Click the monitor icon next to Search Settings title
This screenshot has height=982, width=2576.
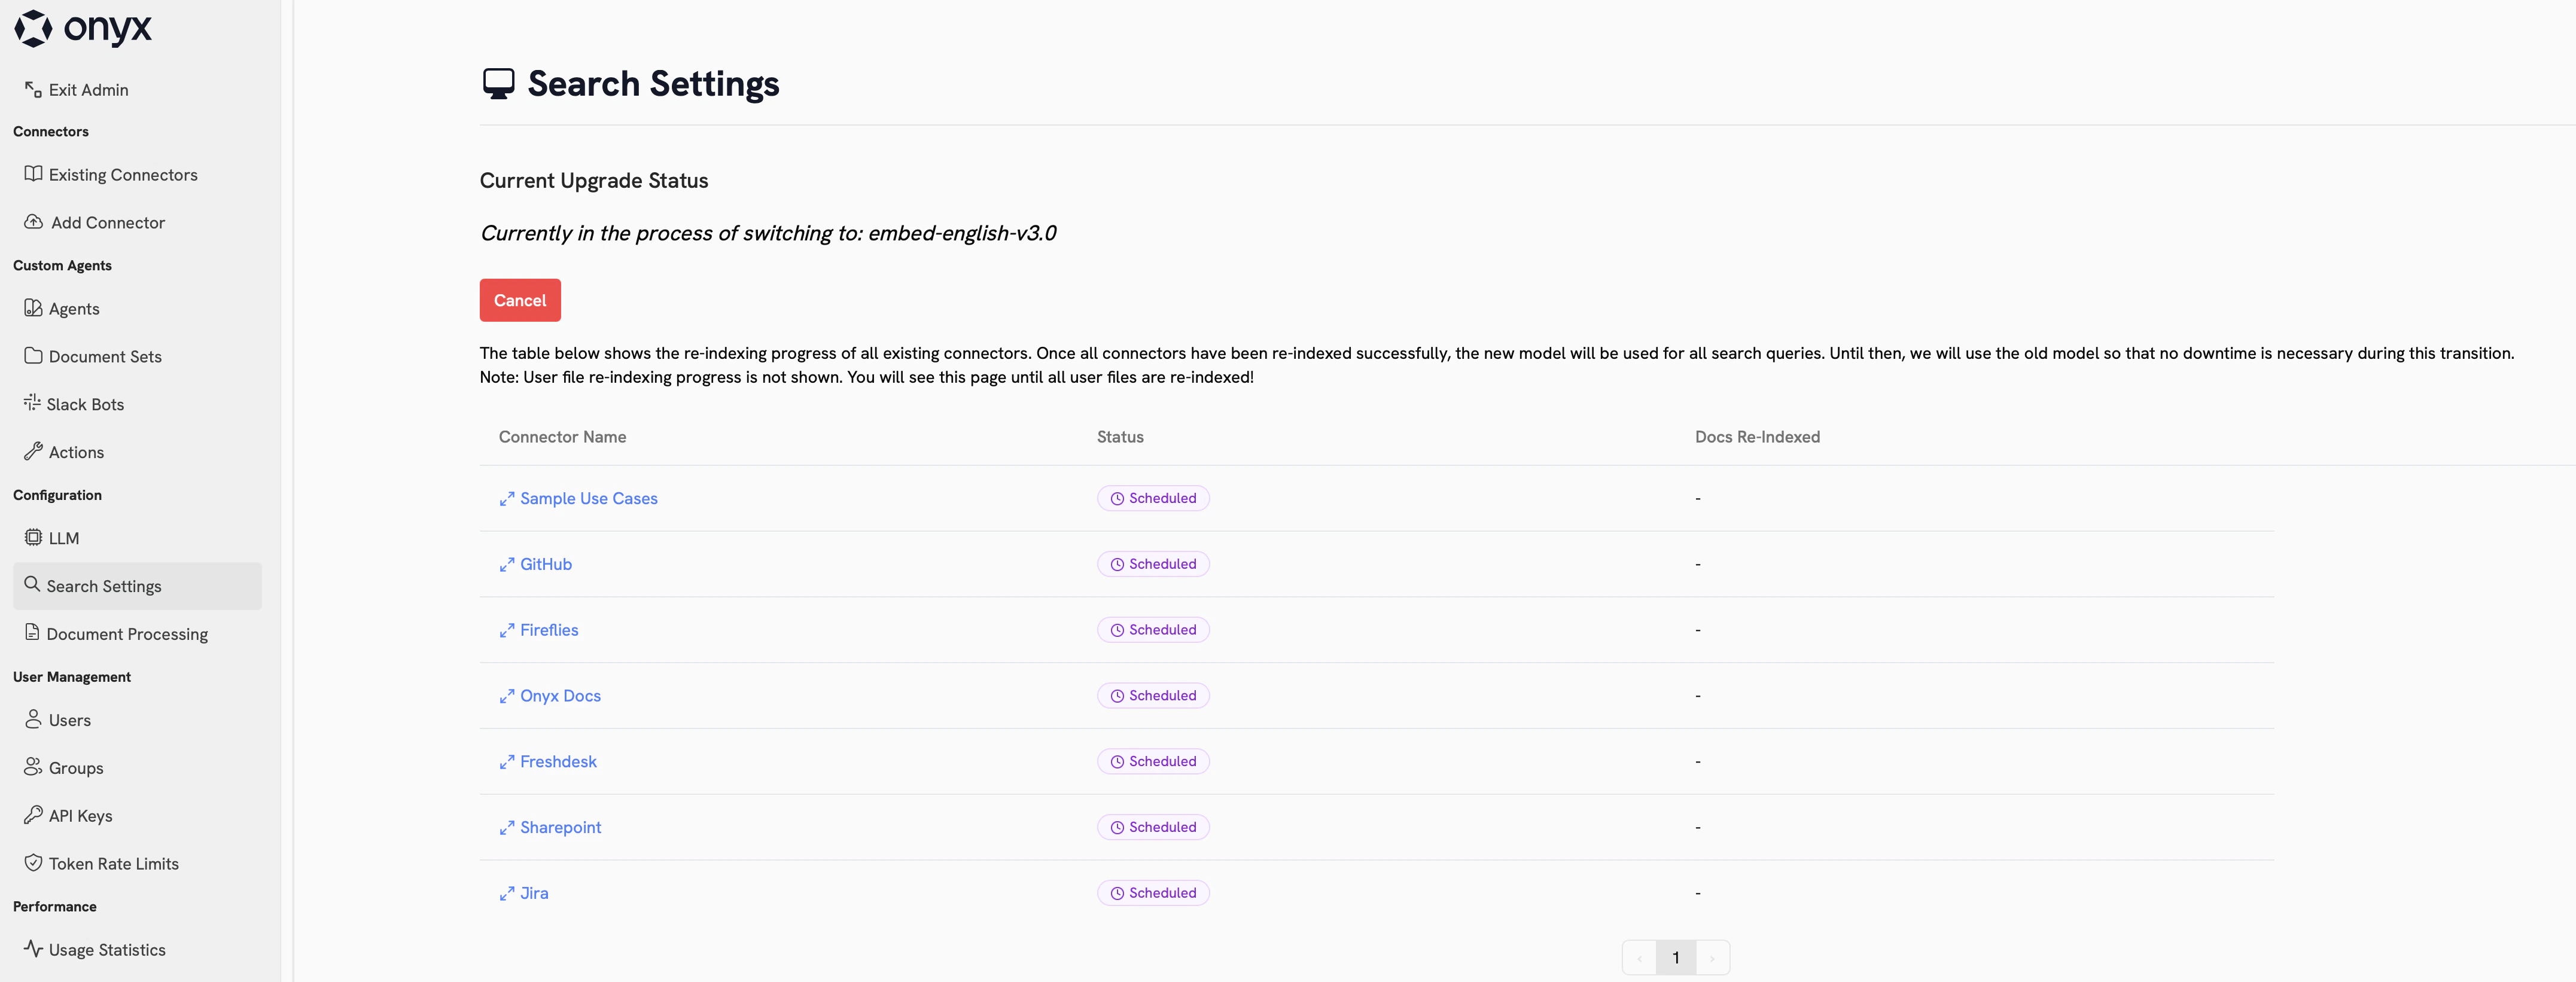[499, 83]
